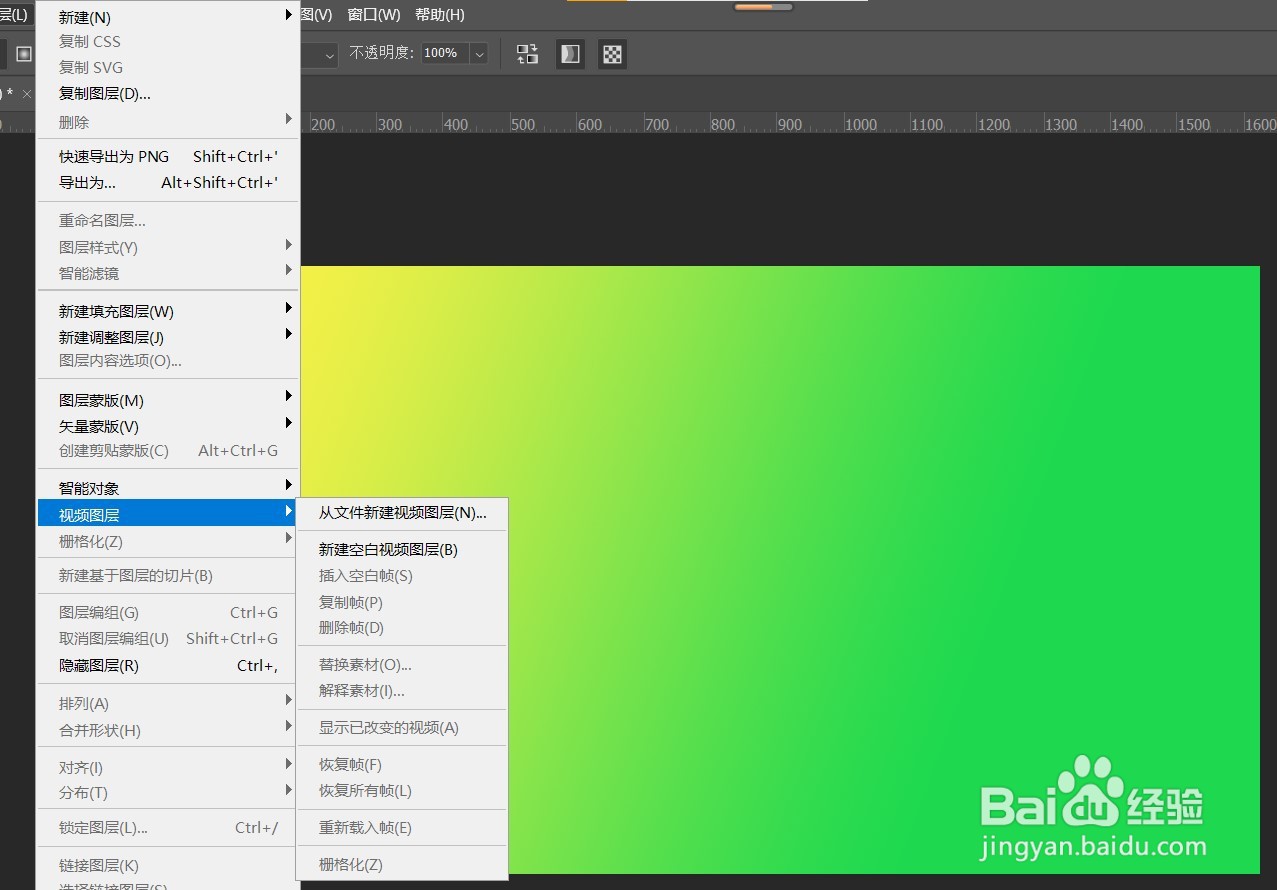Open the blend mode dropdown arrow
Image resolution: width=1277 pixels, height=890 pixels.
click(330, 54)
